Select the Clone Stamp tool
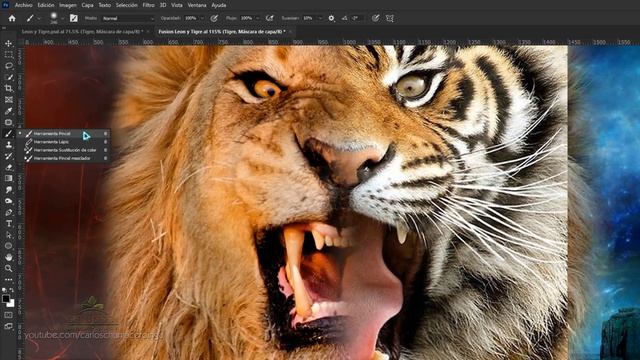Viewport: 640px width, 360px height. point(9,144)
